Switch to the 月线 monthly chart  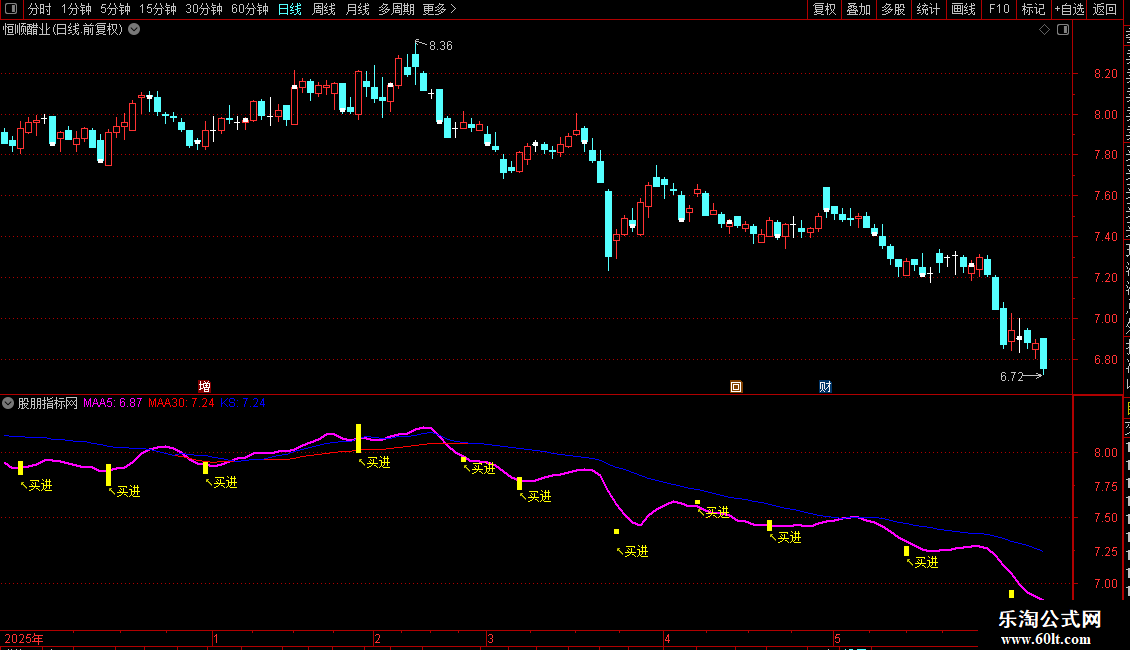[357, 9]
